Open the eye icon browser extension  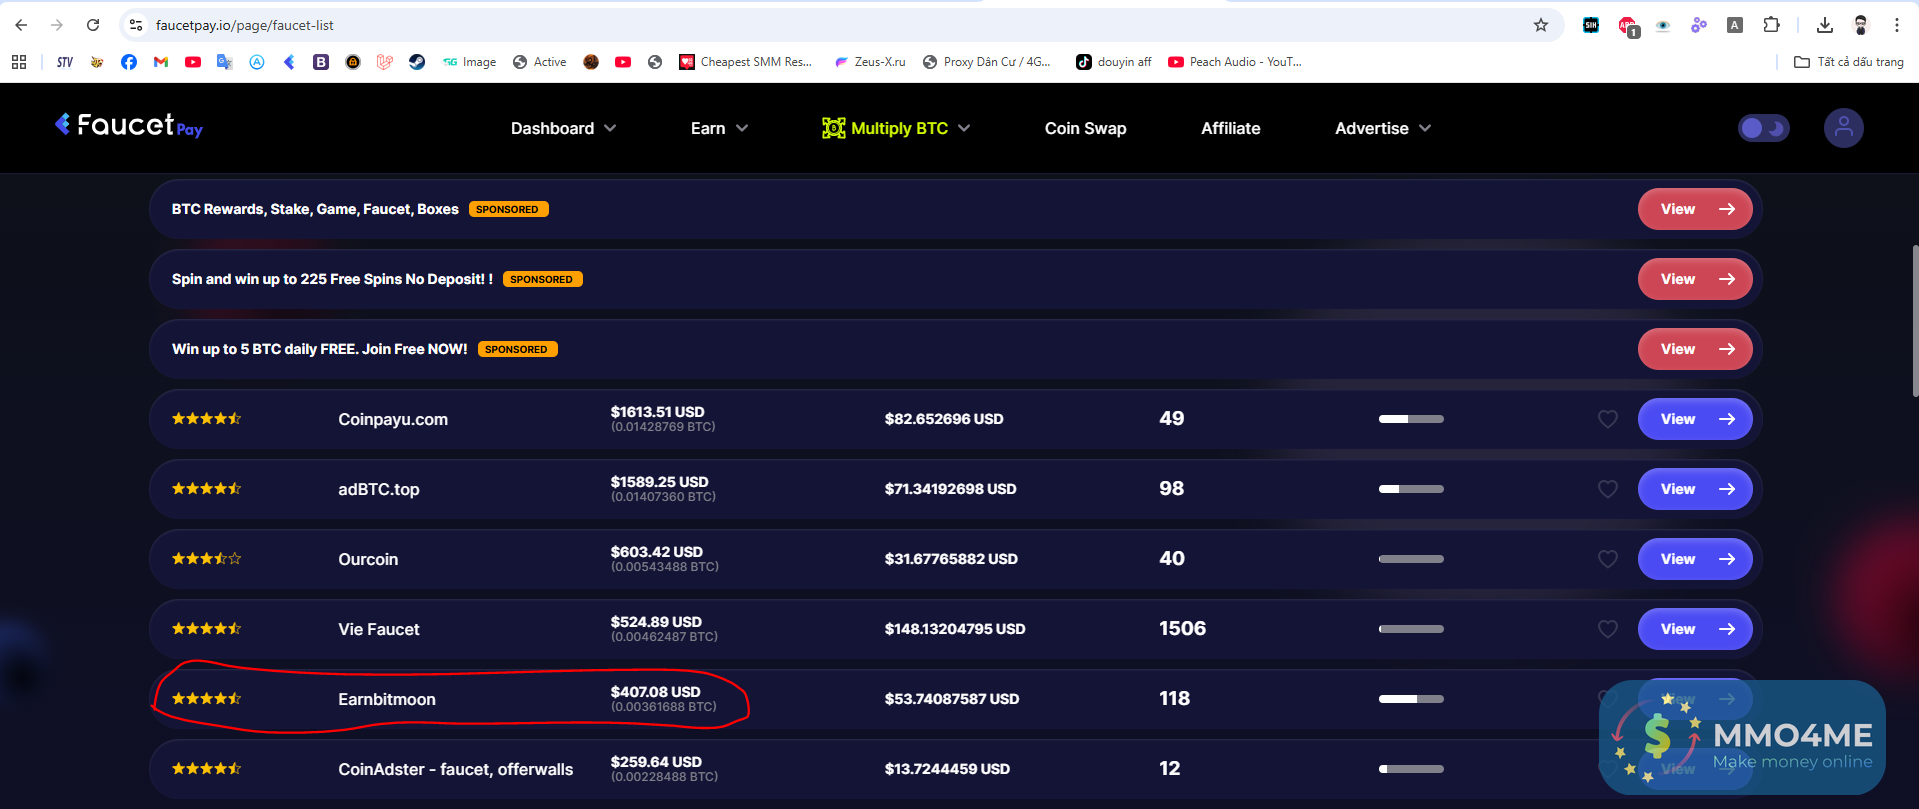pos(1663,25)
